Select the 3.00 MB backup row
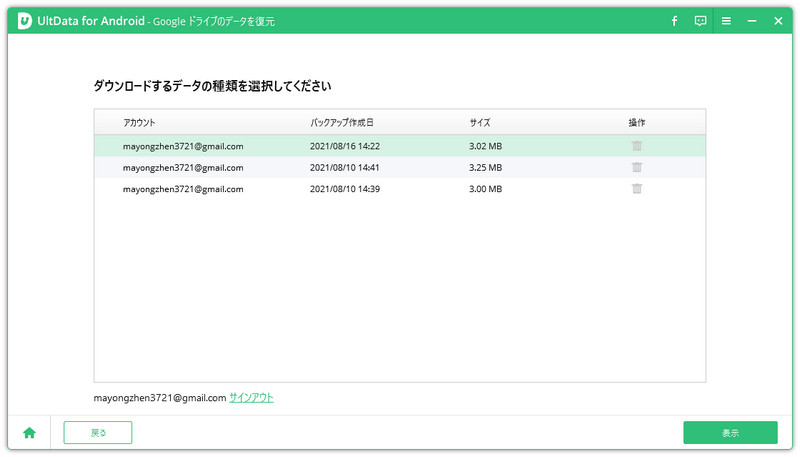 400,188
